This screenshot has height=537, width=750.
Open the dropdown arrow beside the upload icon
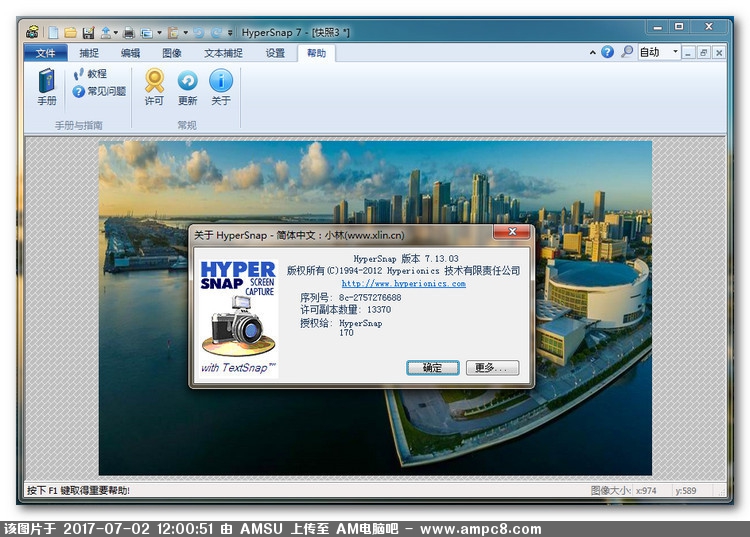[116, 33]
